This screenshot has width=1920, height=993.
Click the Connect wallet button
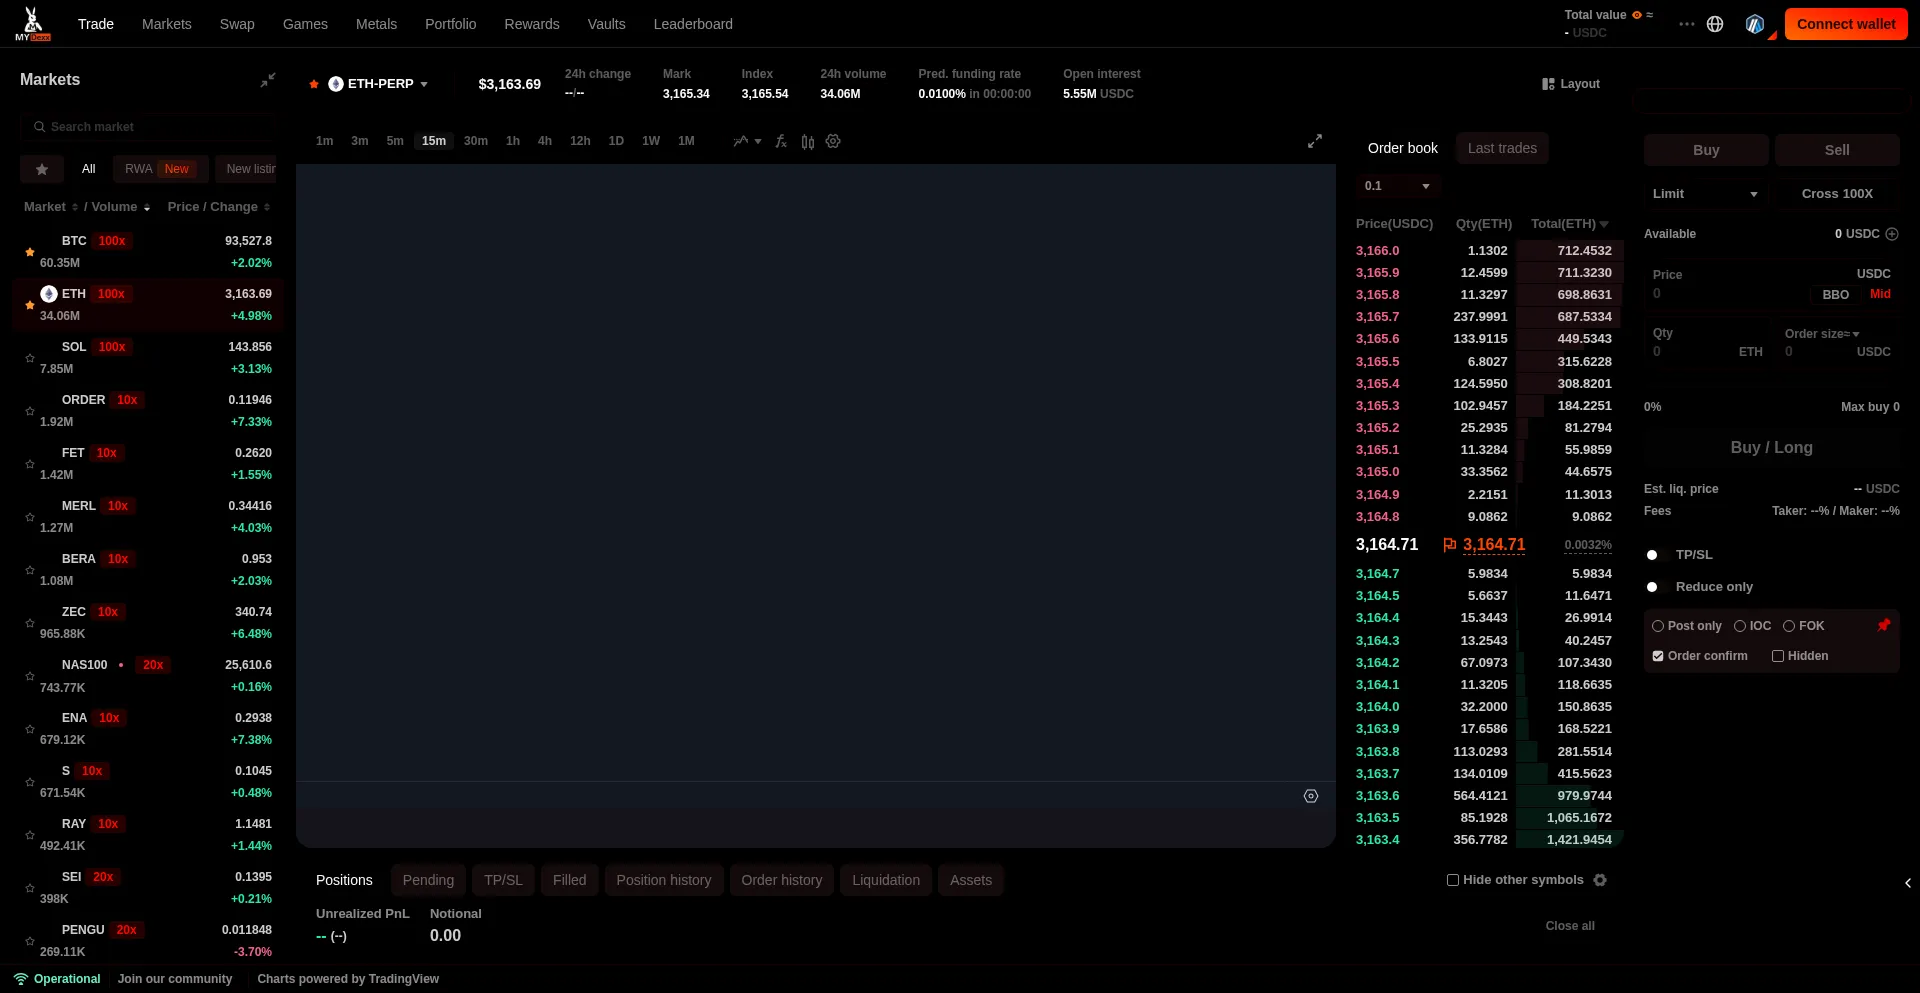[x=1845, y=24]
